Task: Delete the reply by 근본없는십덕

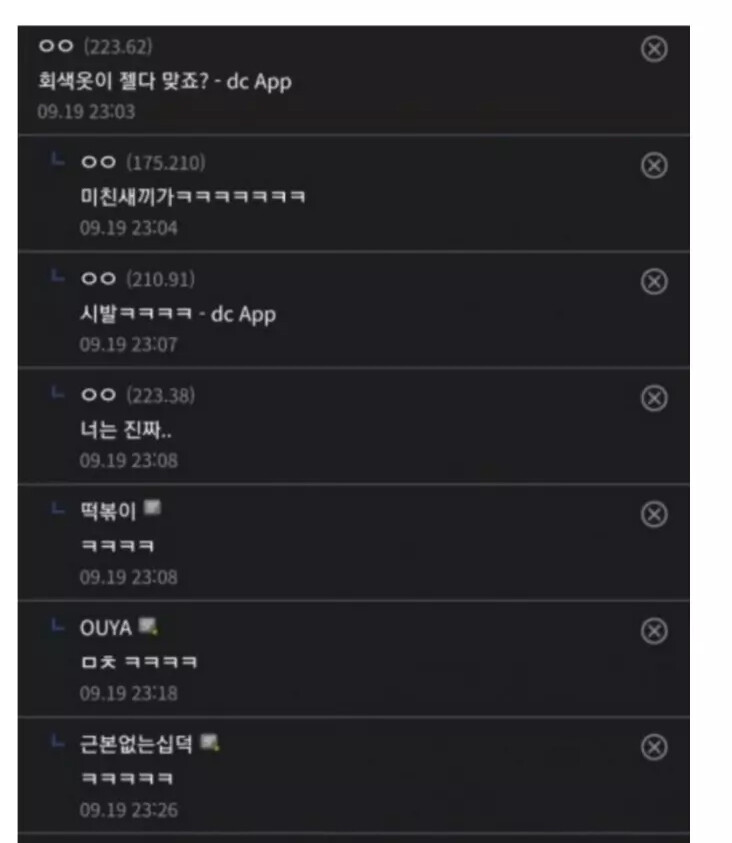Action: pyautogui.click(x=654, y=747)
